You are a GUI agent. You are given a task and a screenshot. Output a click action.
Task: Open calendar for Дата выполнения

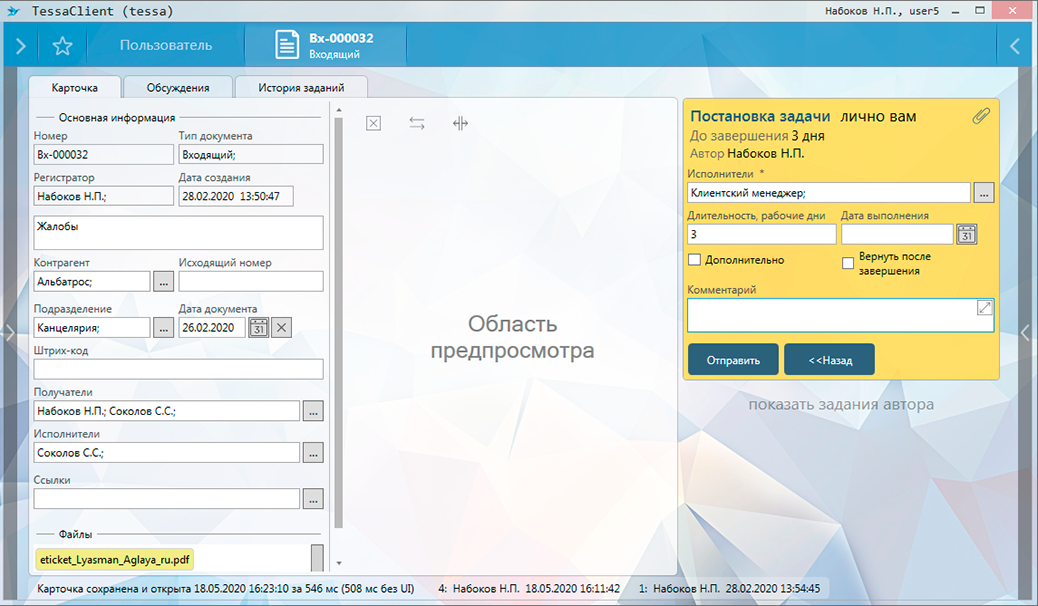(x=966, y=234)
